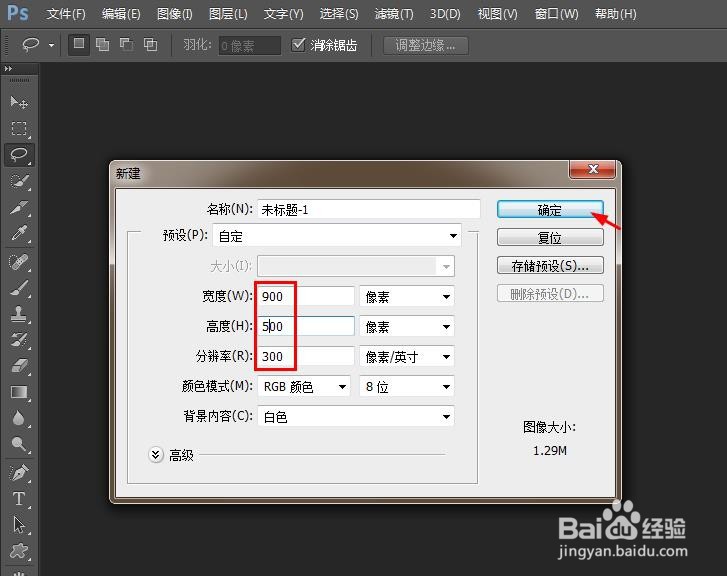This screenshot has width=727, height=576.
Task: Select the Pen tool
Action: coord(19,473)
